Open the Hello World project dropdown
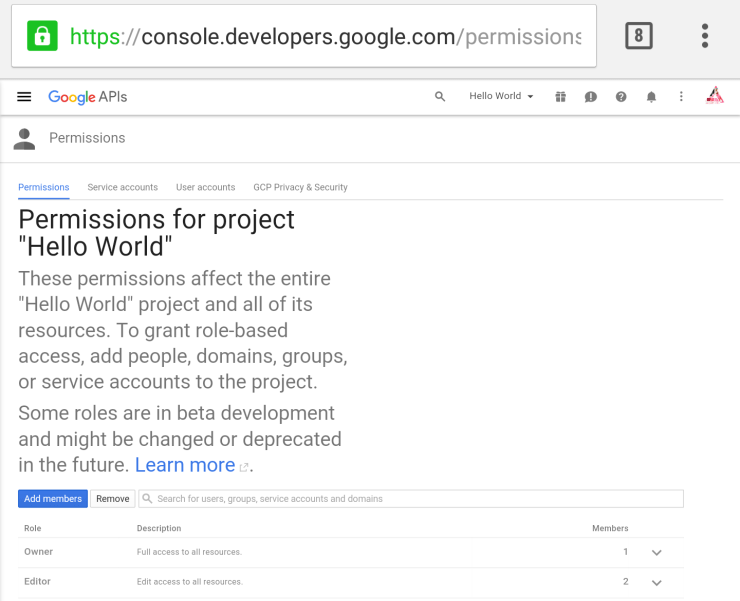Screen dimensions: 740x601 coord(501,97)
